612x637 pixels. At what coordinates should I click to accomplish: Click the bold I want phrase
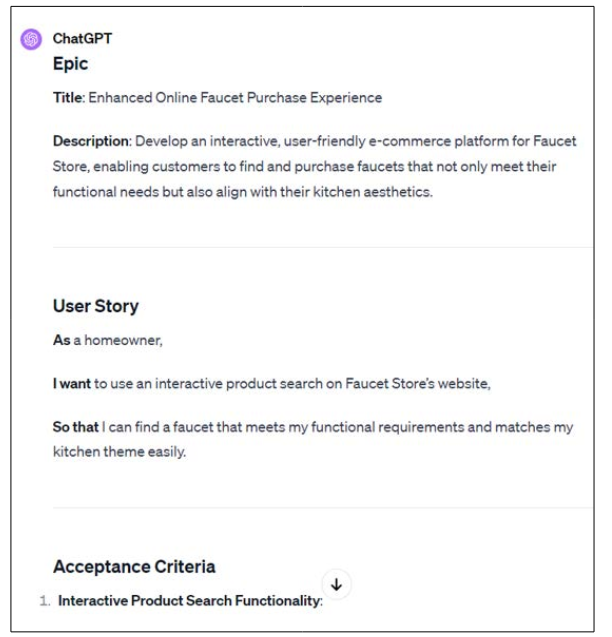(x=72, y=384)
